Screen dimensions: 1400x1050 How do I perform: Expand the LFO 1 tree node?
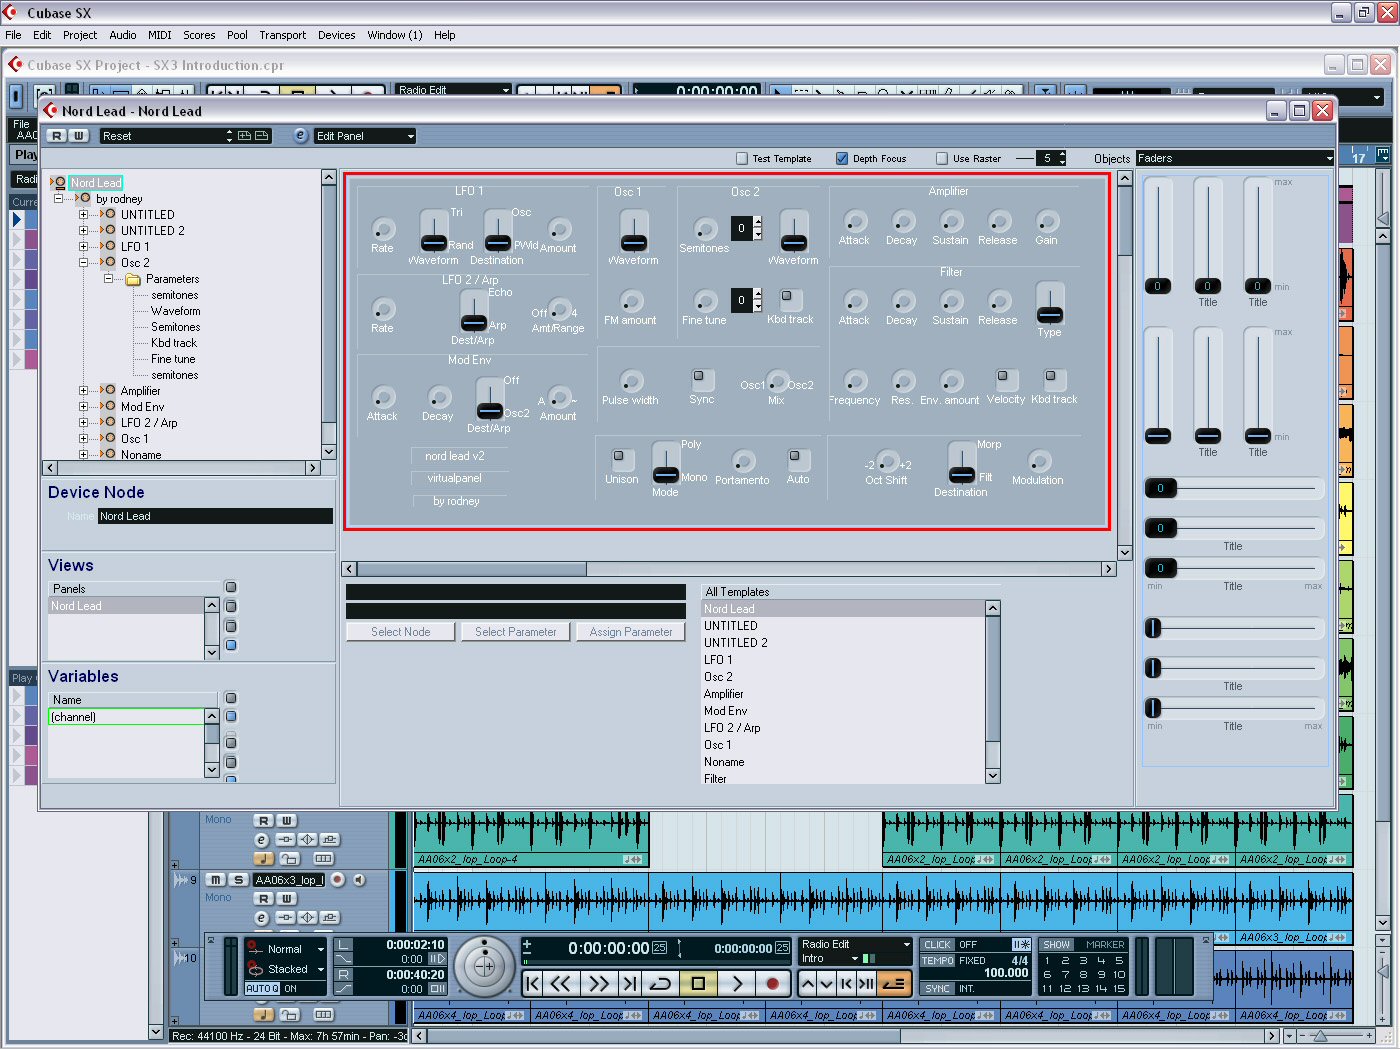coord(84,247)
